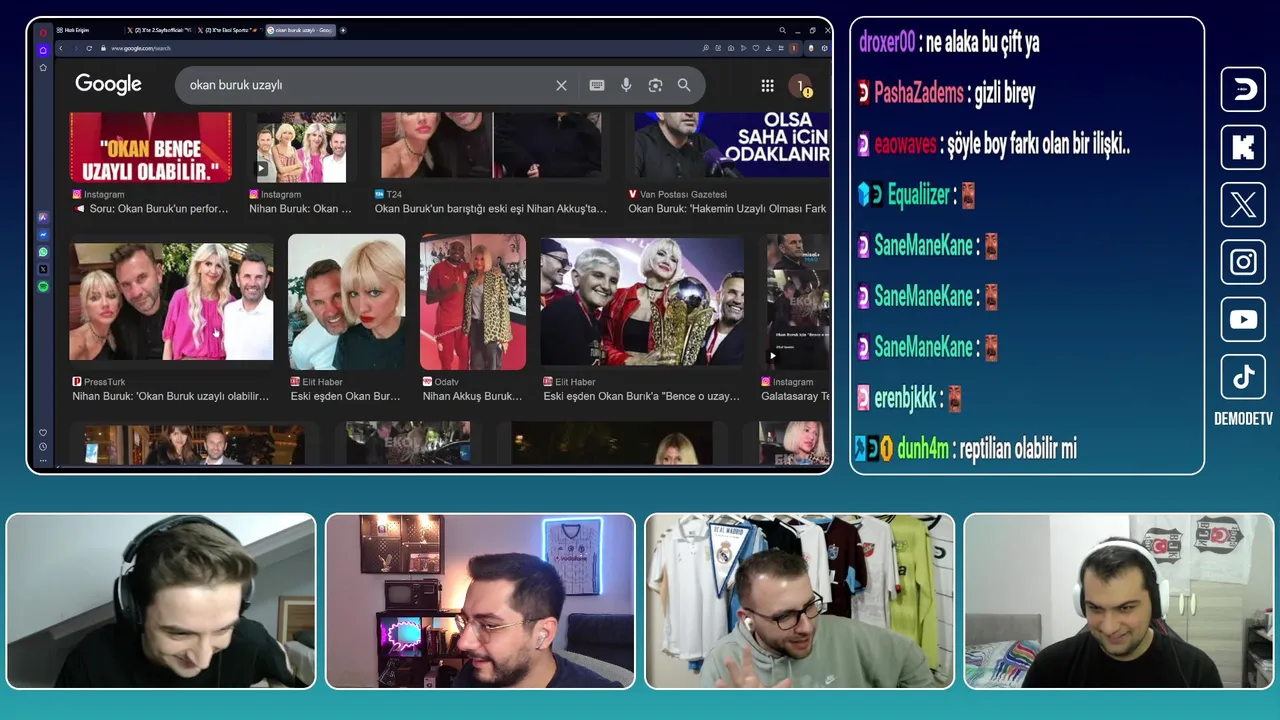Submit search with the magnifier icon
Viewport: 1280px width, 720px height.
[x=684, y=86]
